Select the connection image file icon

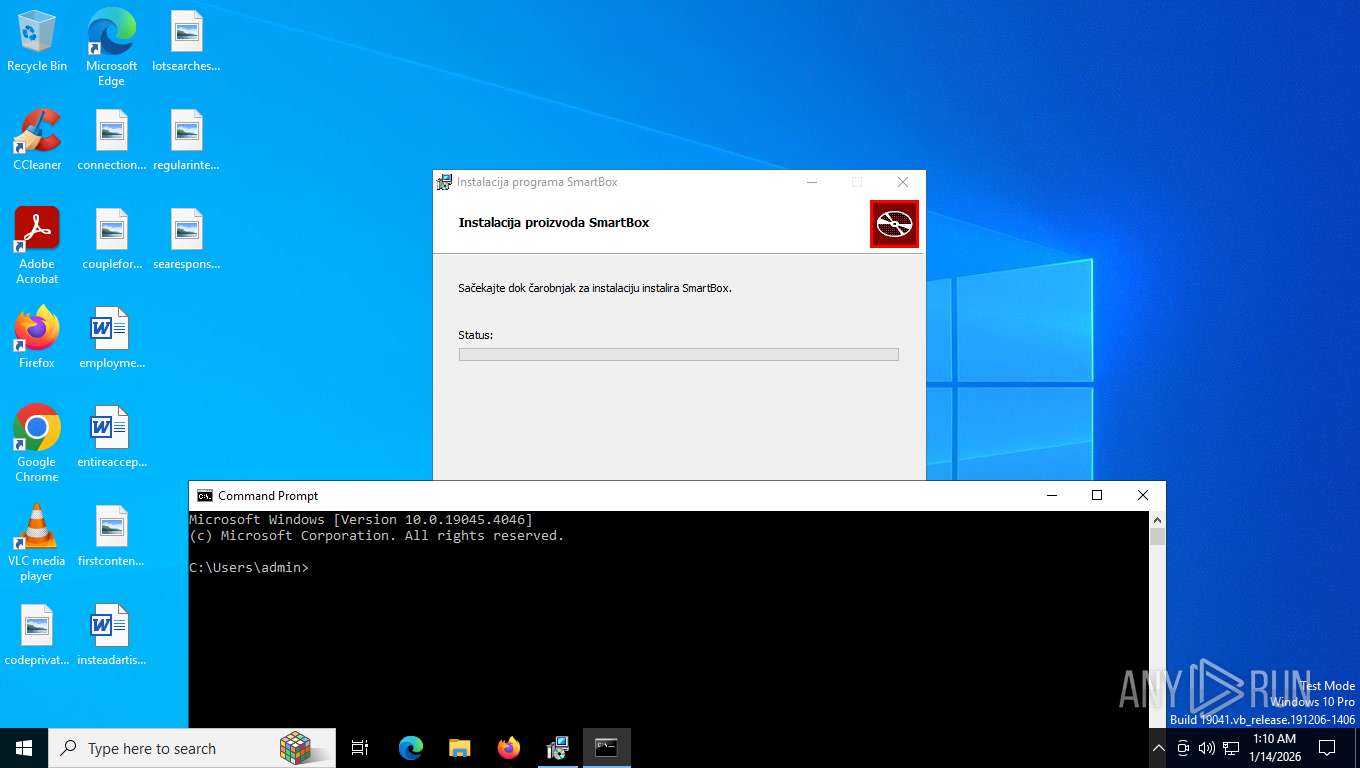coord(111,140)
